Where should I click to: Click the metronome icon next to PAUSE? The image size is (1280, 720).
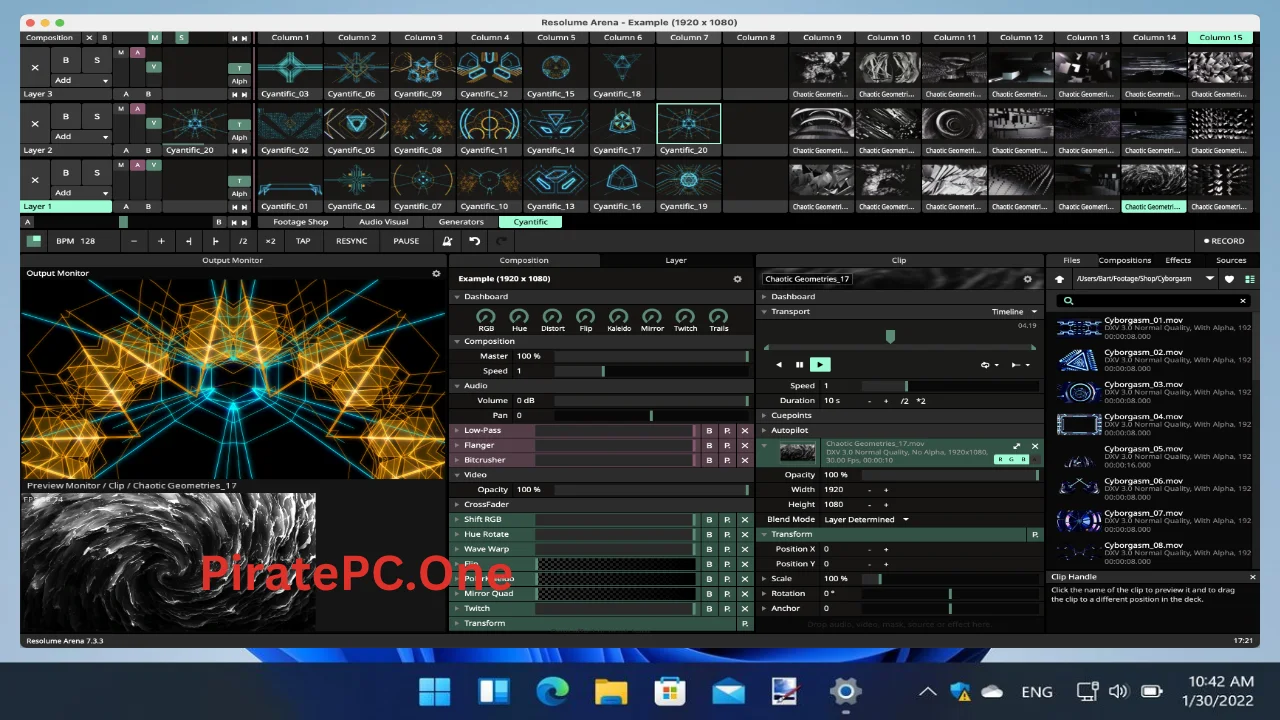[447, 241]
